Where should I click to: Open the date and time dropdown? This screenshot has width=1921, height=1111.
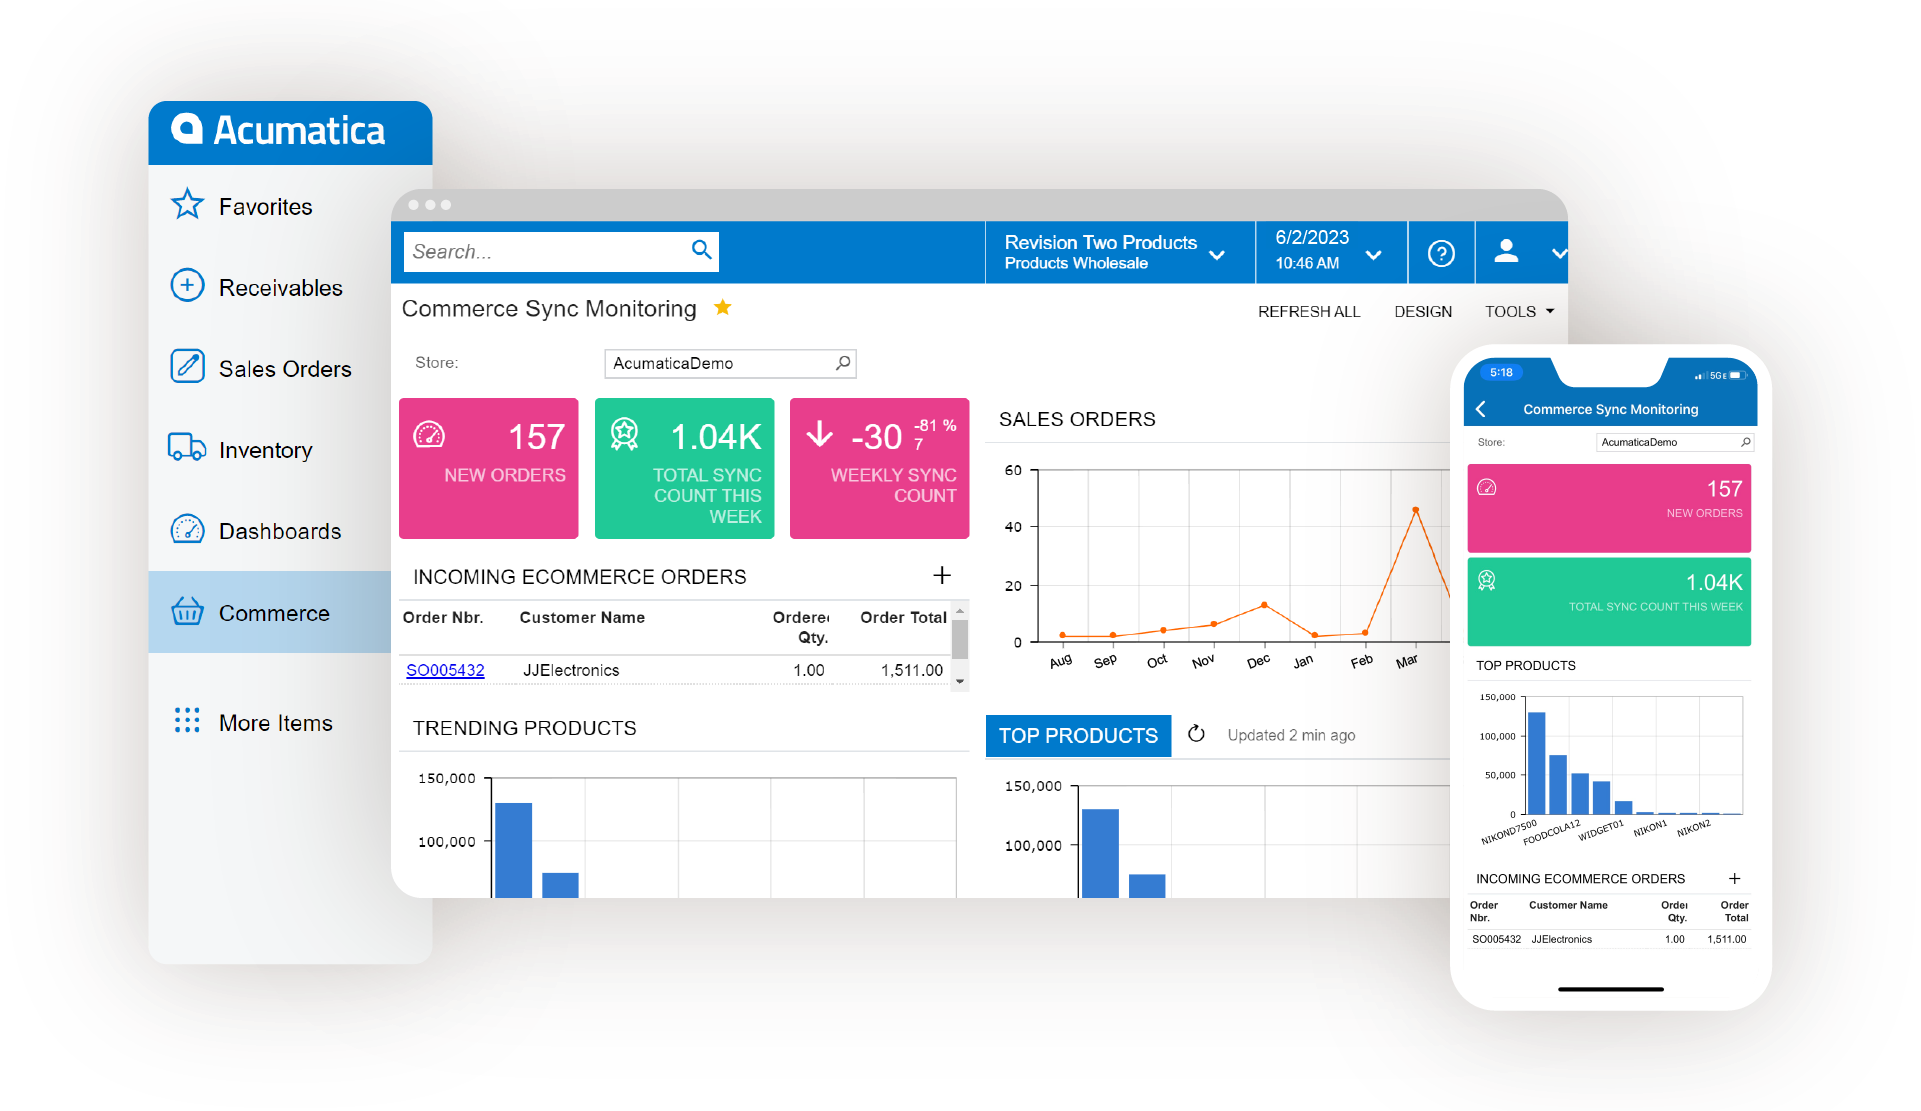[1374, 255]
